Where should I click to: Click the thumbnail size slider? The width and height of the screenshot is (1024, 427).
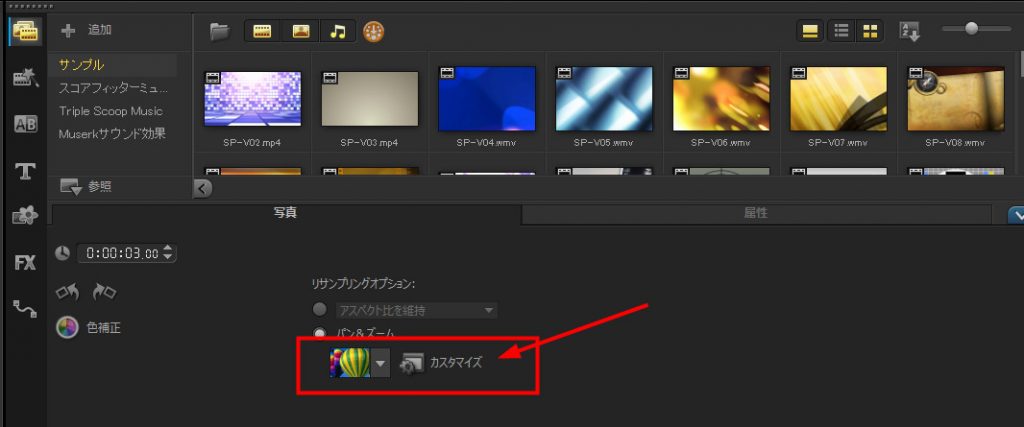coord(973,29)
